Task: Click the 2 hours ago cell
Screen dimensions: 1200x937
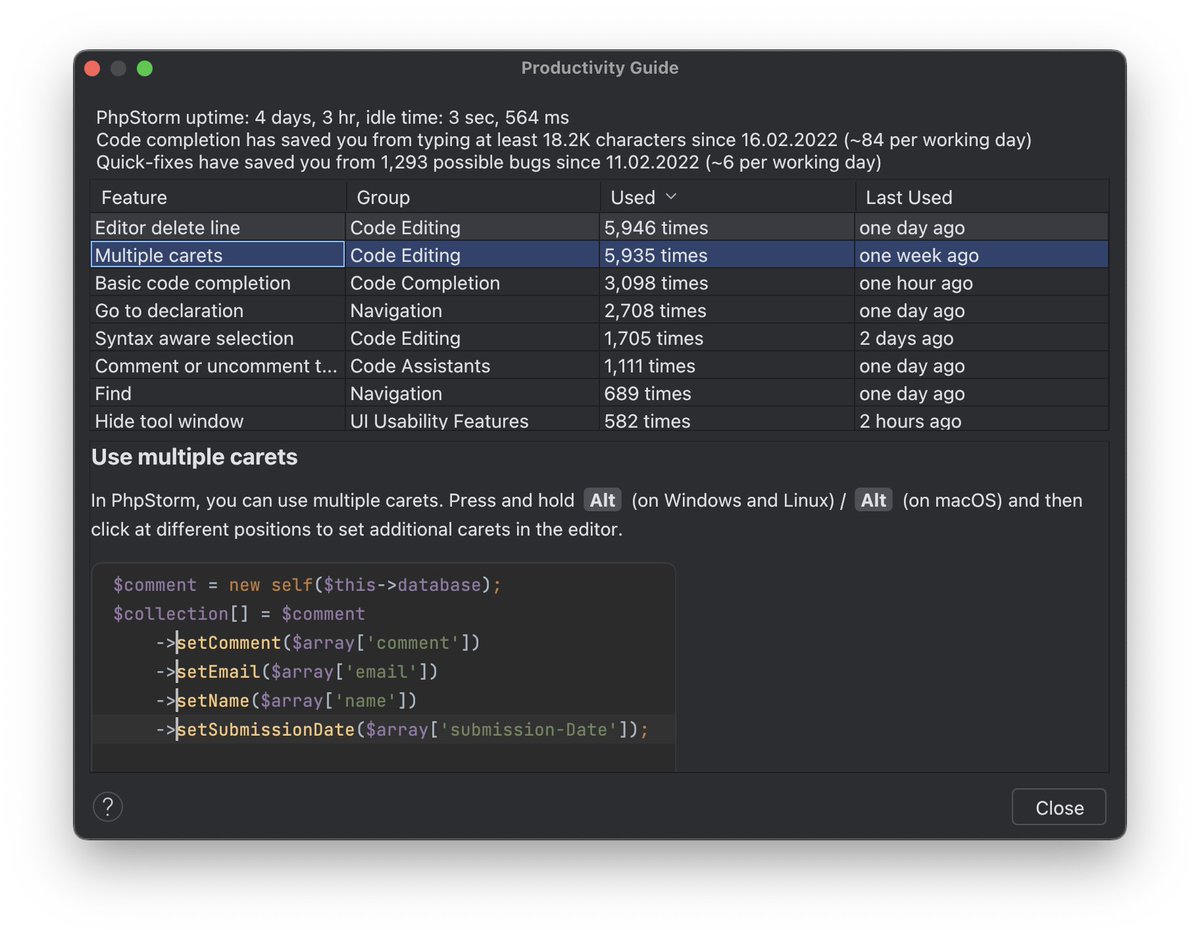Action: point(982,420)
